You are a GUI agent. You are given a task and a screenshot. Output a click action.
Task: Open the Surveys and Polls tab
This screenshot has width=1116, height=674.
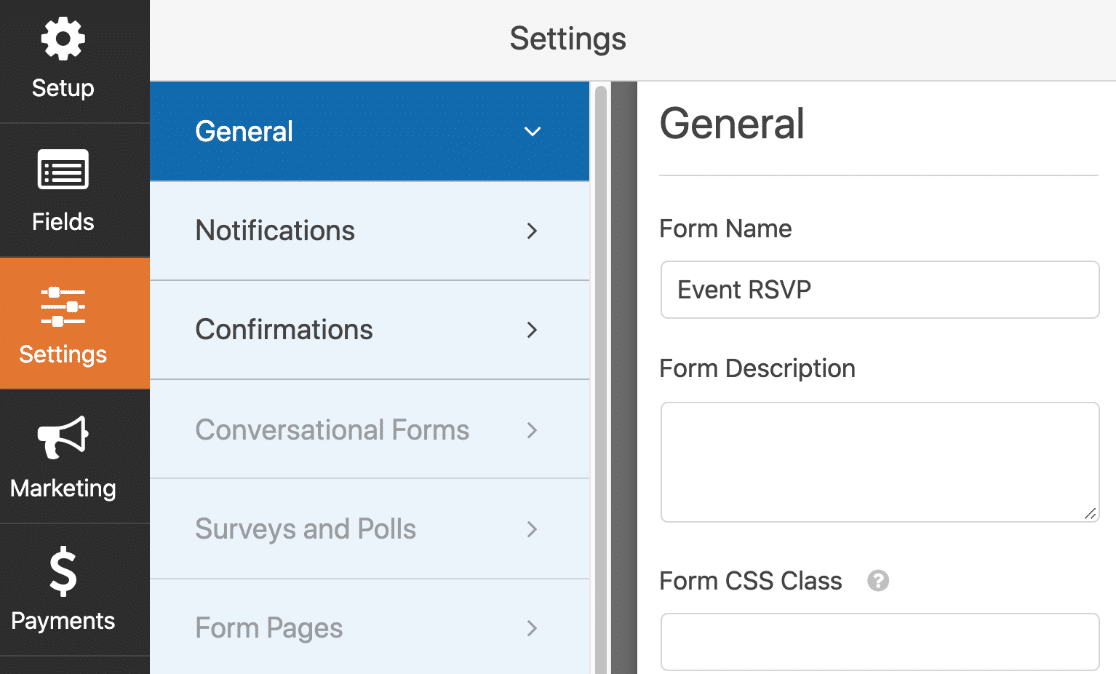[369, 529]
